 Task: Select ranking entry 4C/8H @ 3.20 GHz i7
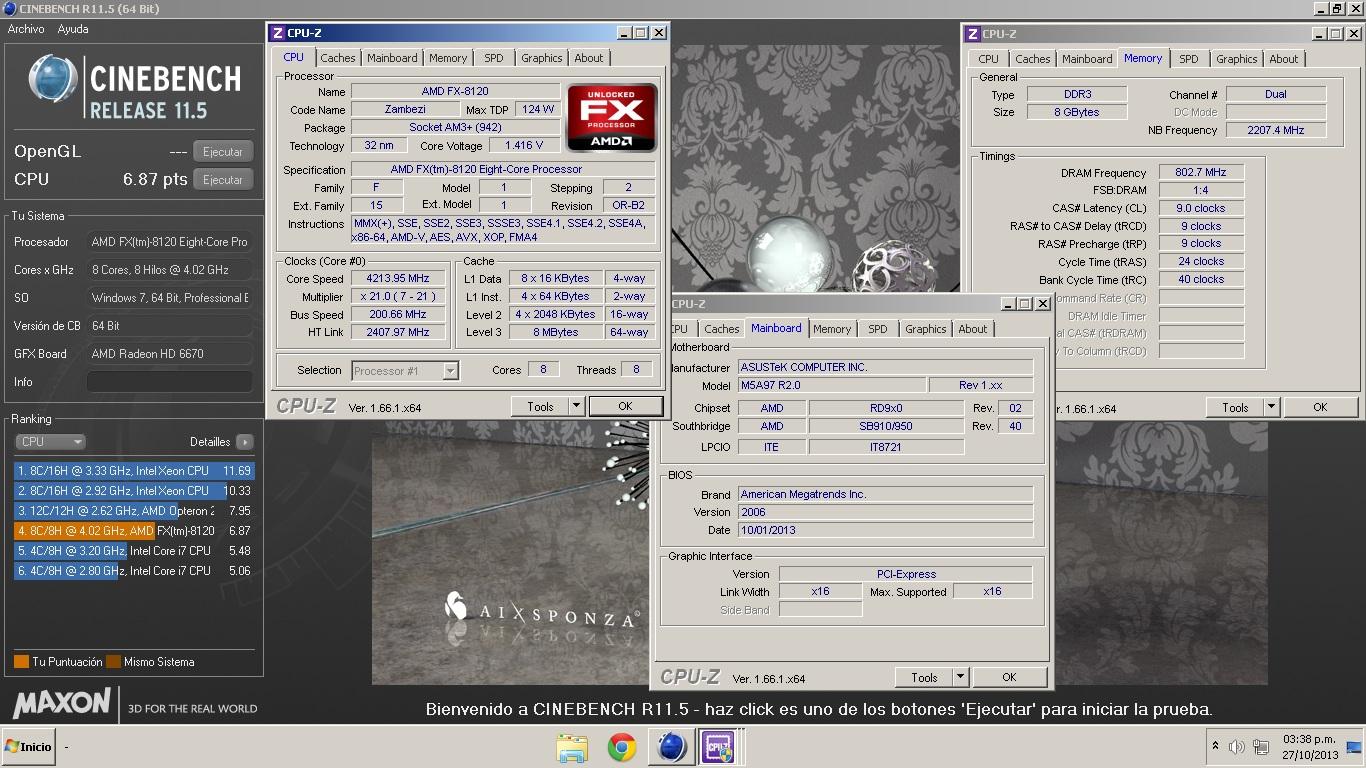click(x=134, y=551)
